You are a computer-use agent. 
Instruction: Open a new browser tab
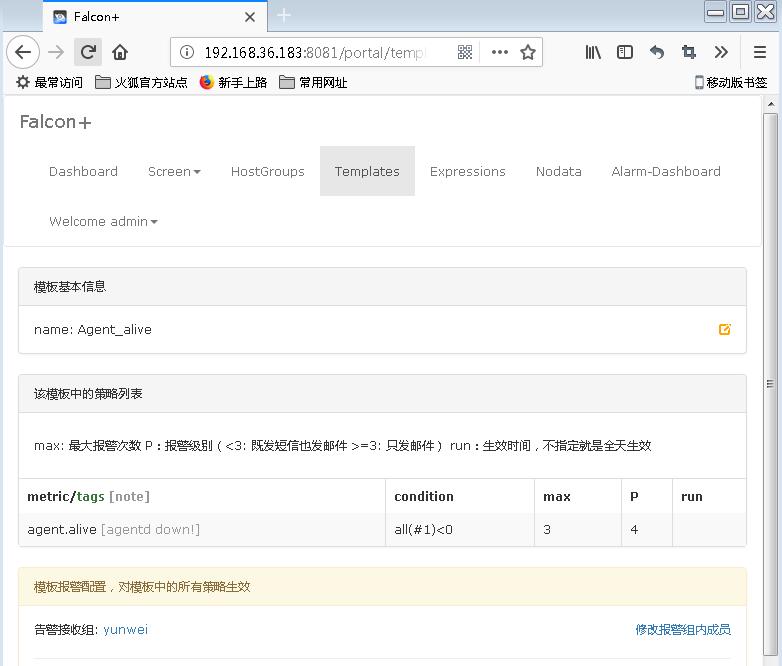click(x=284, y=15)
